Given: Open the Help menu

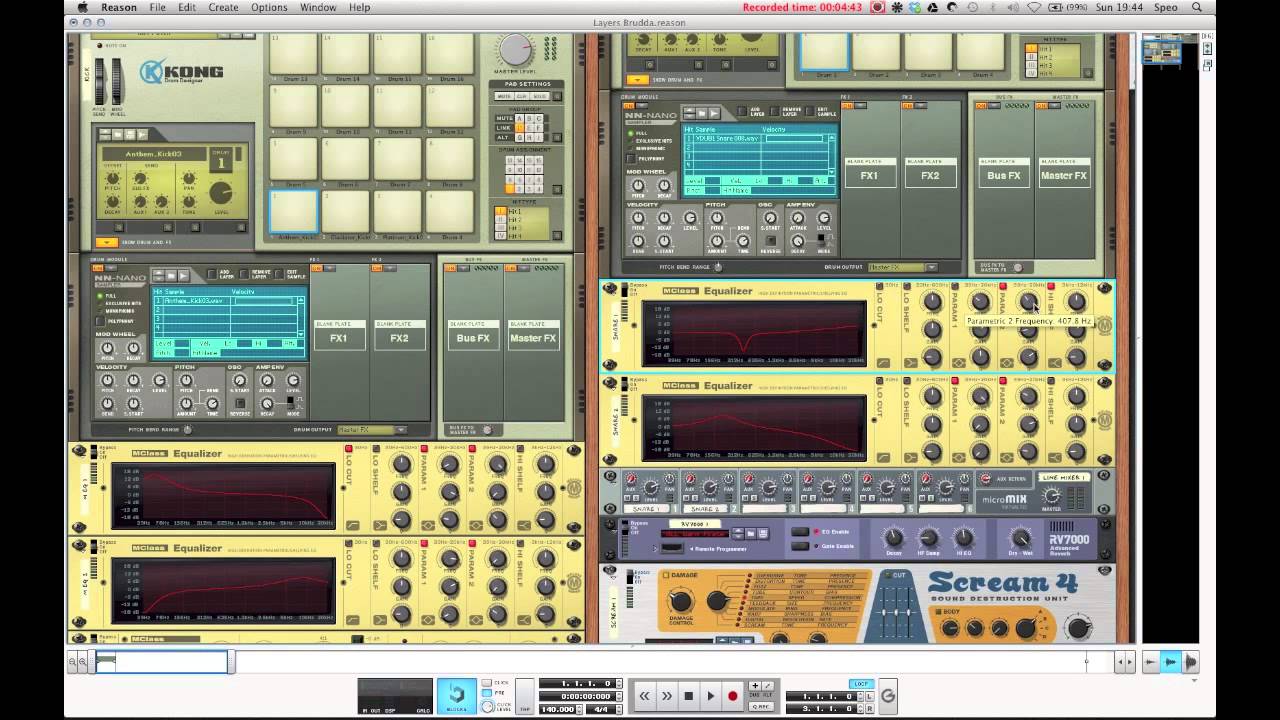Looking at the screenshot, I should click(x=359, y=7).
